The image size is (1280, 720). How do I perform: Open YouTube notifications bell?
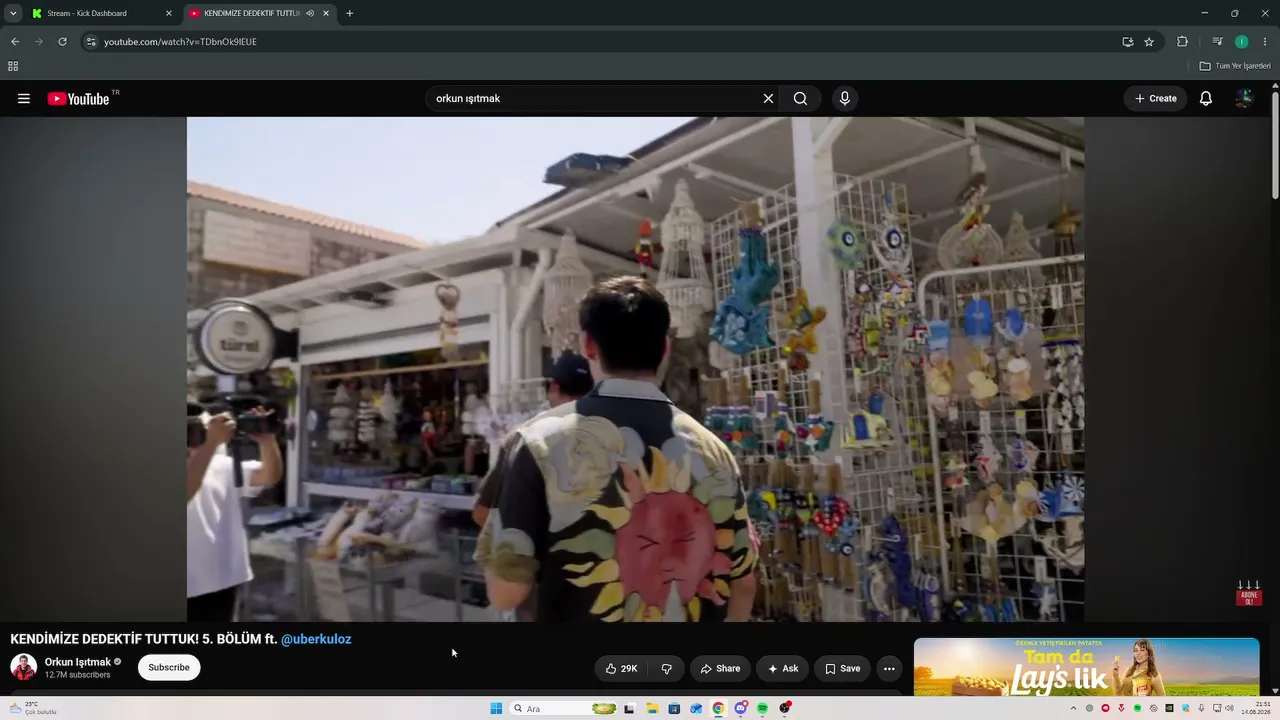(1206, 98)
